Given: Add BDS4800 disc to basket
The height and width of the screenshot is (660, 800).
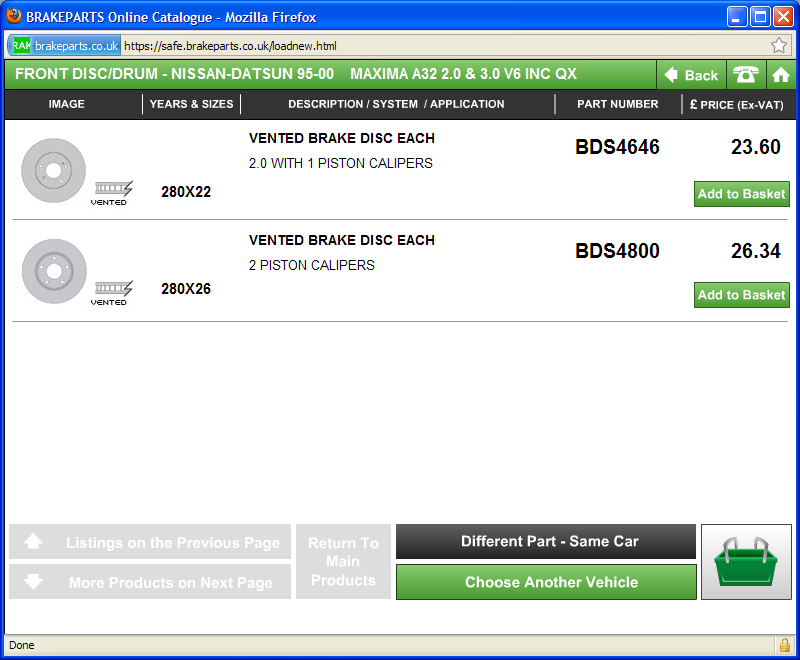Looking at the screenshot, I should tap(741, 295).
